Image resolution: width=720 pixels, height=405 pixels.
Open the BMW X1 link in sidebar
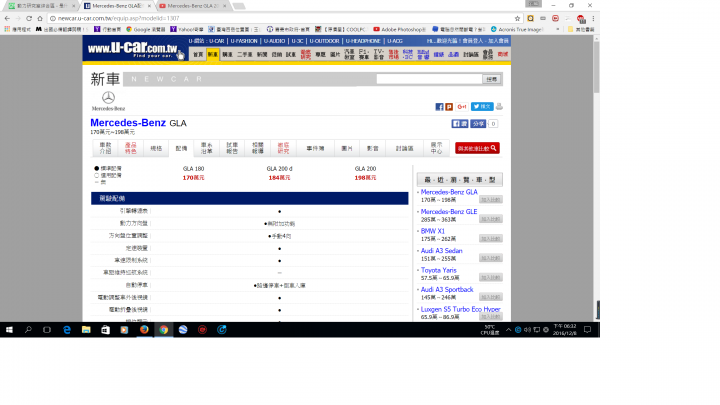point(433,231)
